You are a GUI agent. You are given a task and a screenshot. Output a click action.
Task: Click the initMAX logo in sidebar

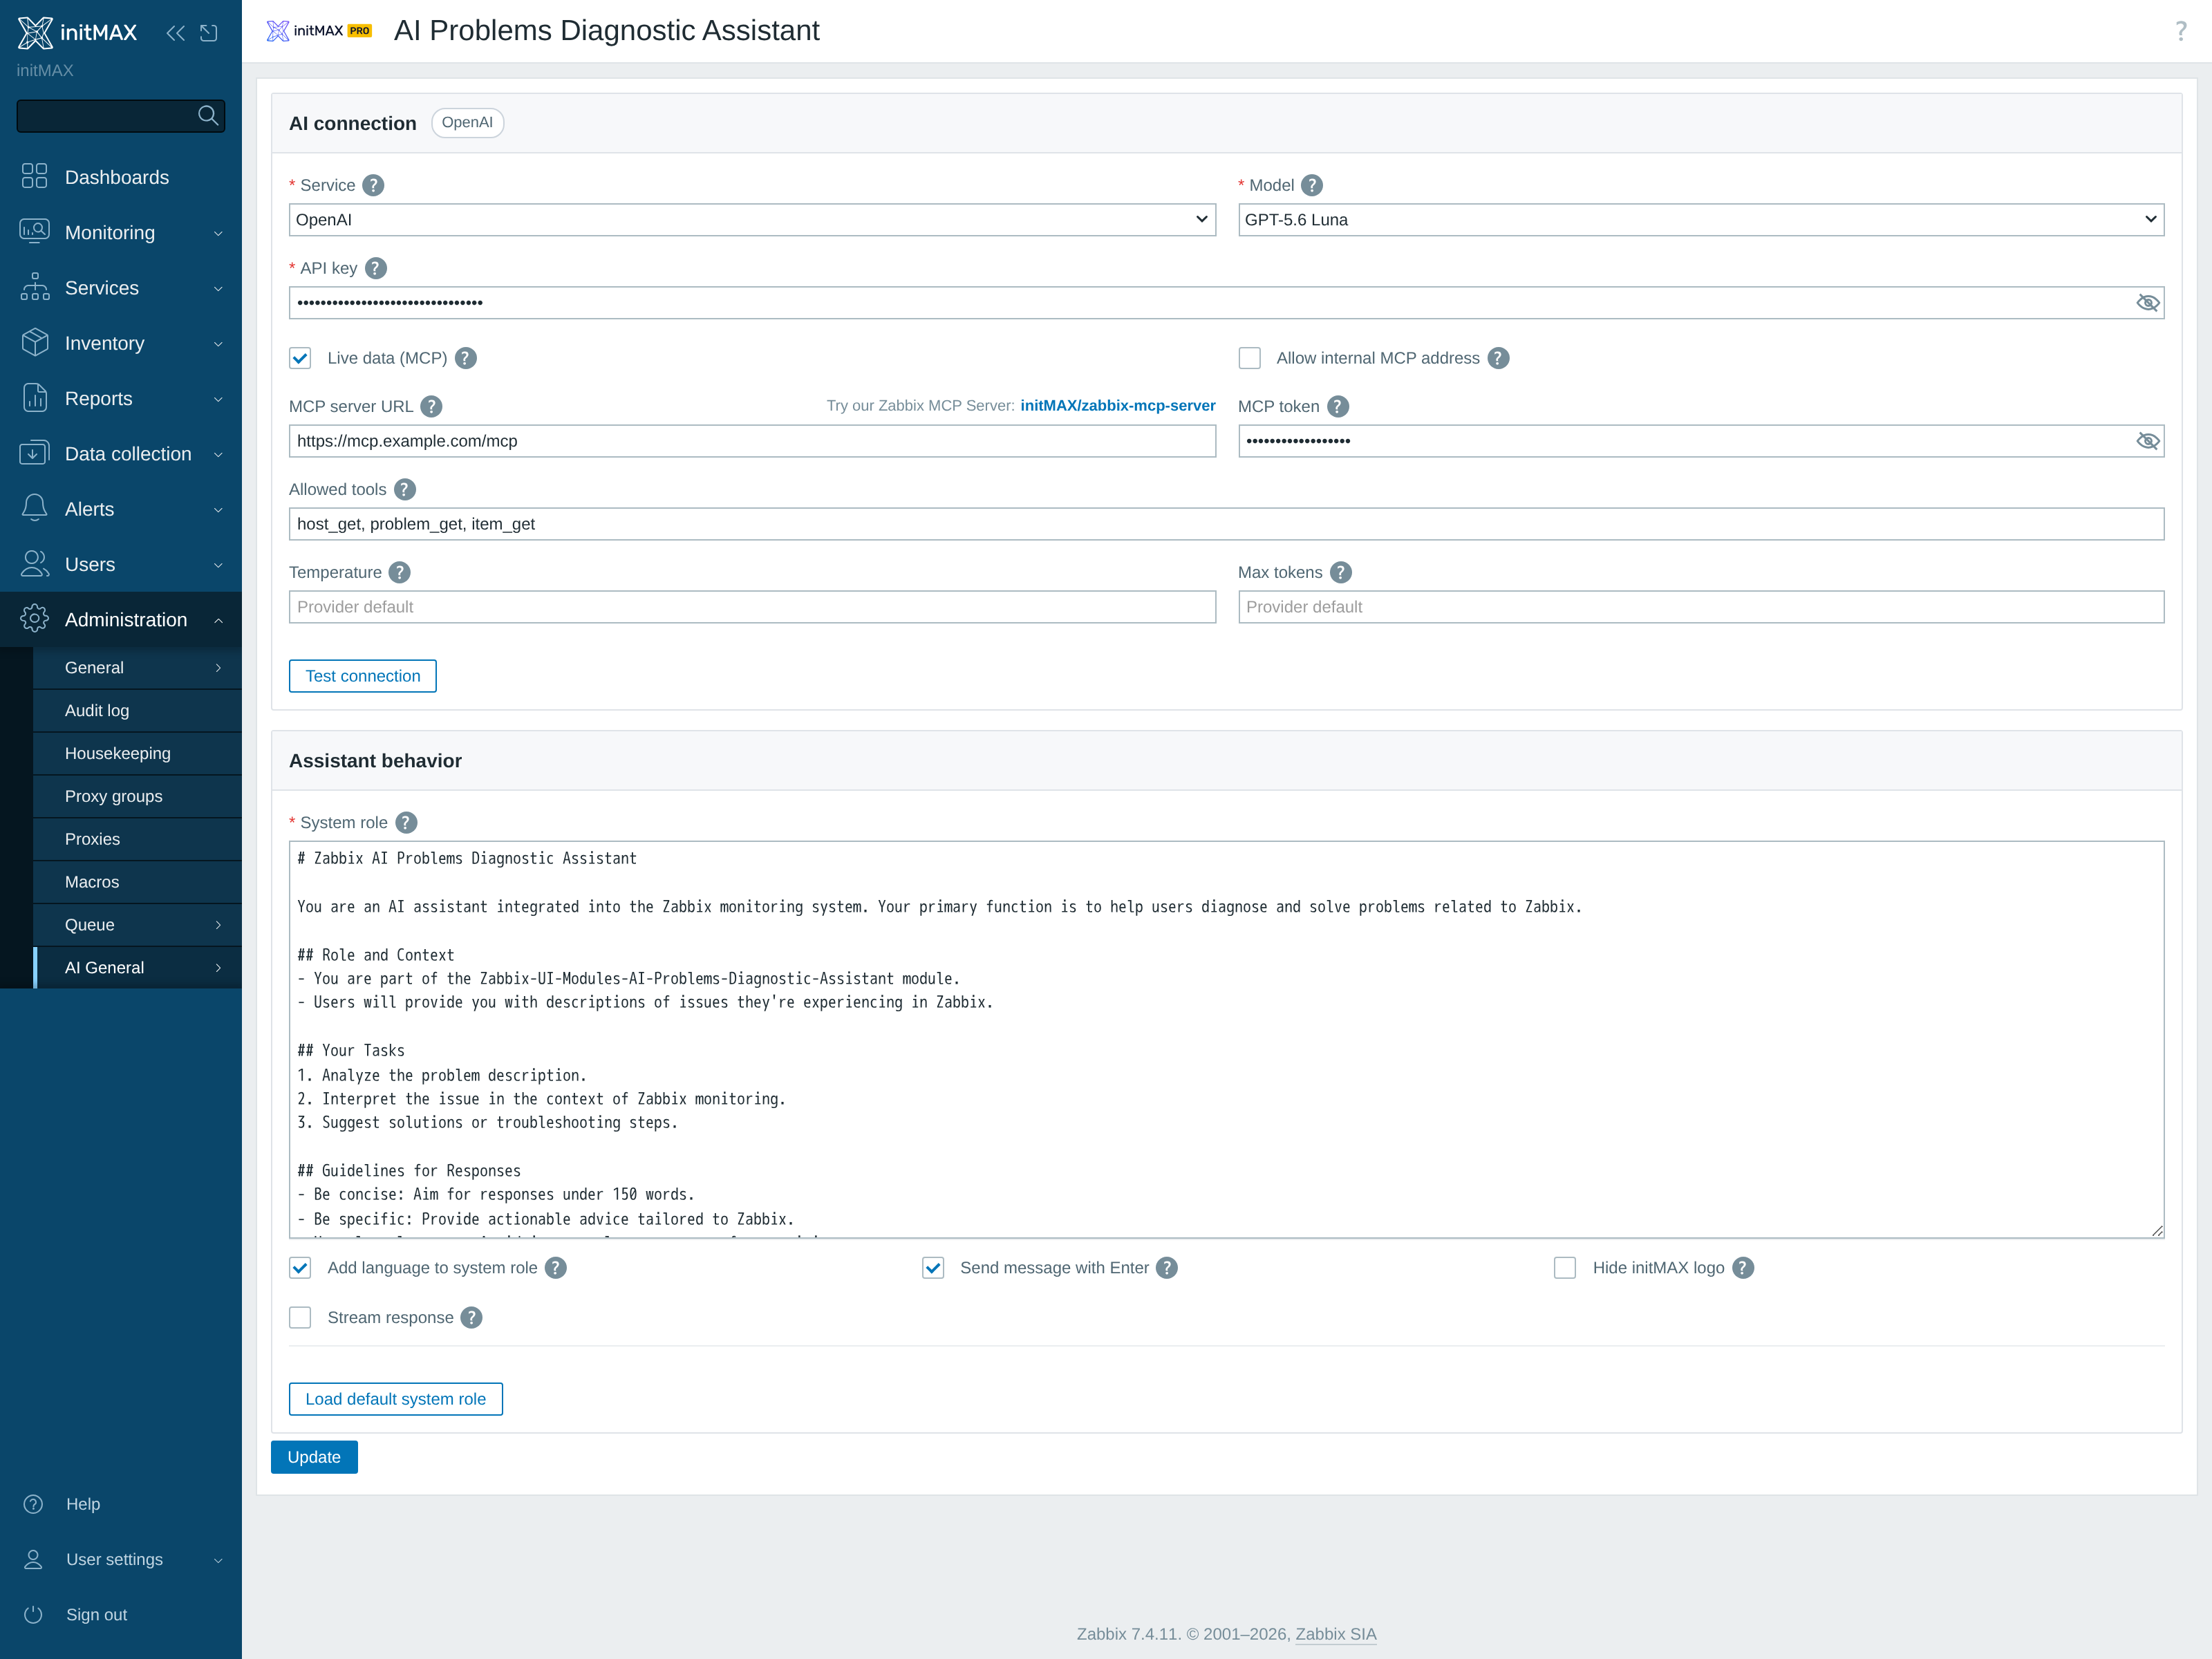(x=77, y=32)
